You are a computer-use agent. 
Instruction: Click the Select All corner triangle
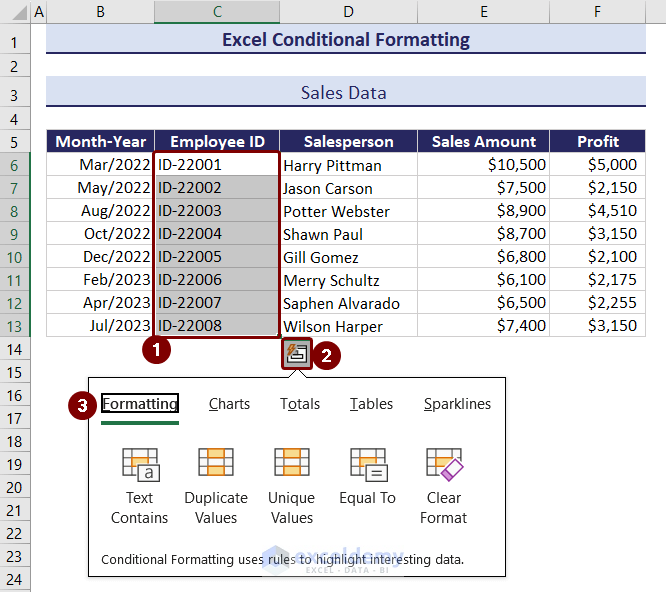click(19, 12)
